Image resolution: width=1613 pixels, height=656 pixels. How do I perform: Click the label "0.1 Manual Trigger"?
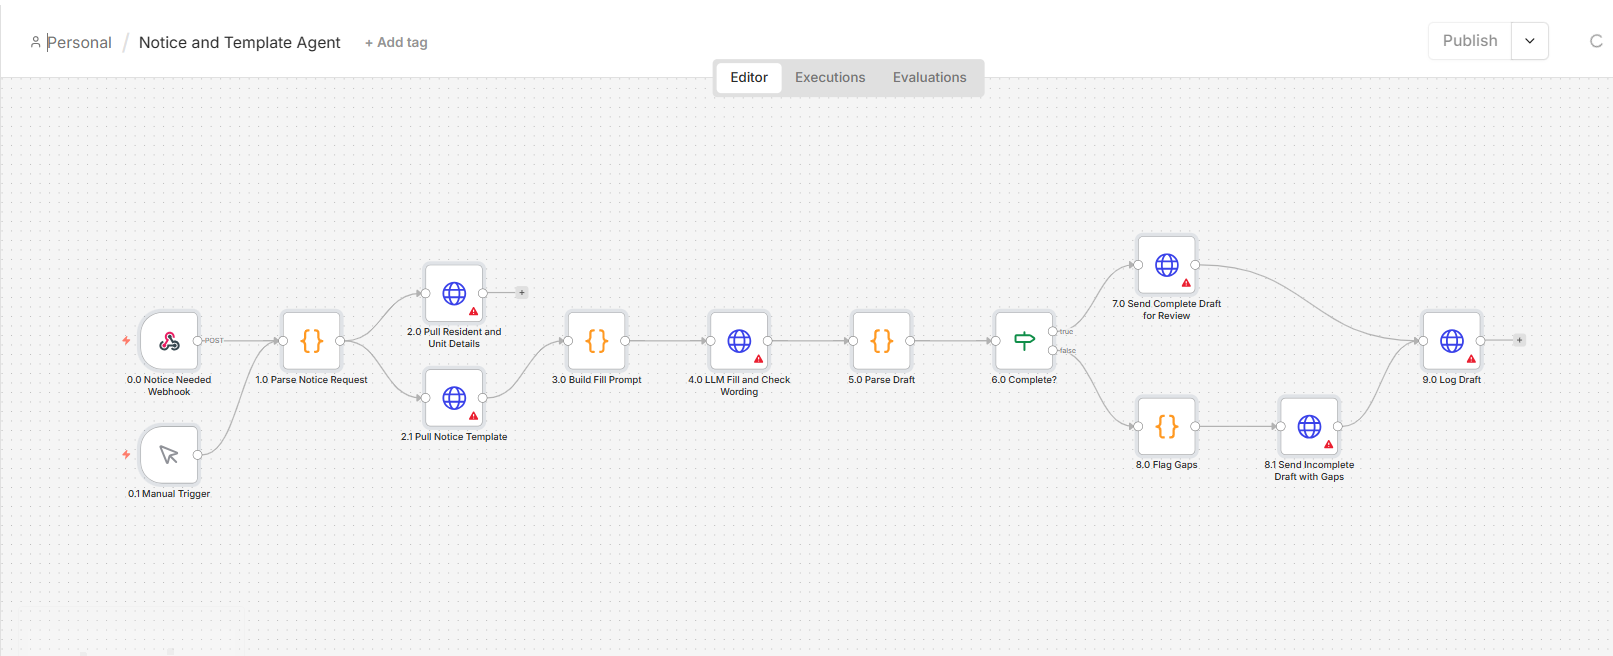click(x=169, y=494)
